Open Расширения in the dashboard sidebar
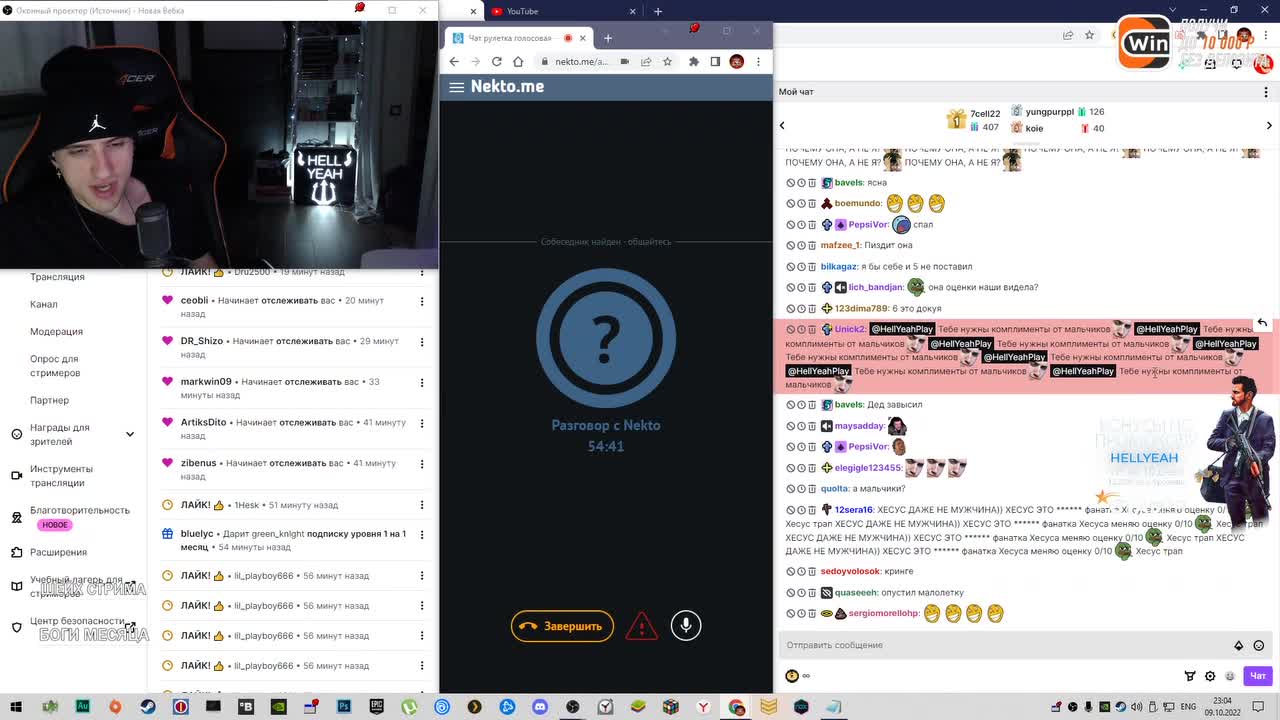 tap(58, 552)
